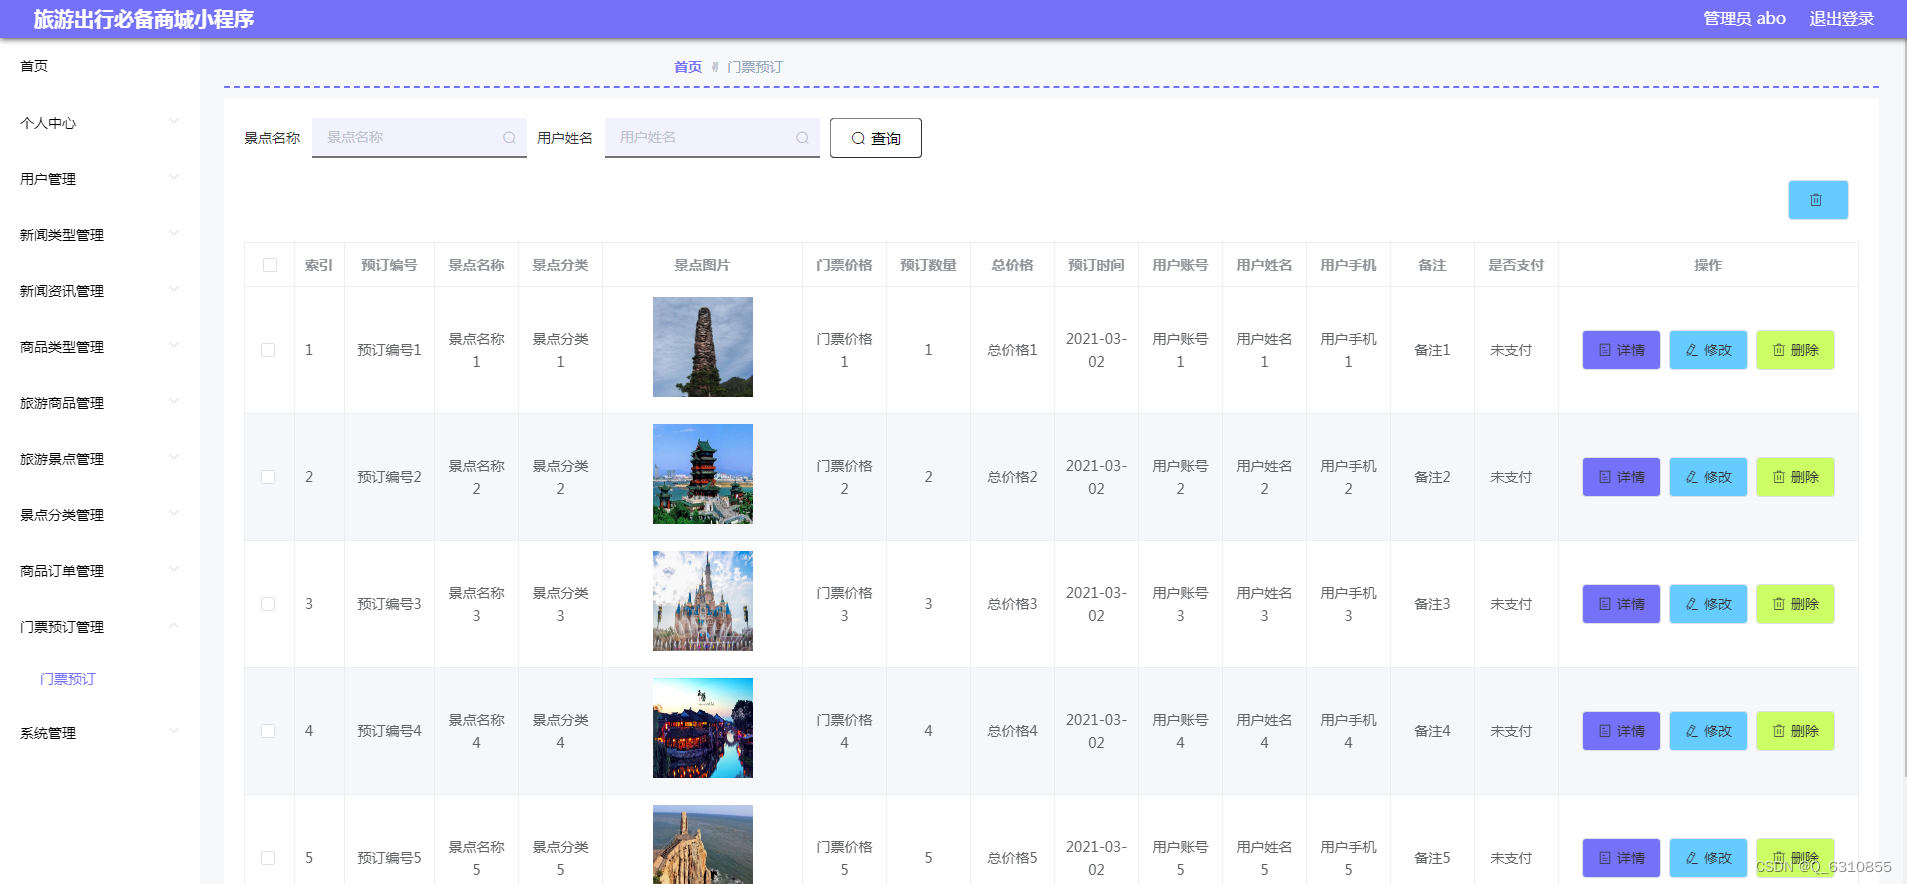Viewport: 1907px width, 884px height.
Task: Click 删除 for 预订编号3
Action: pos(1795,604)
